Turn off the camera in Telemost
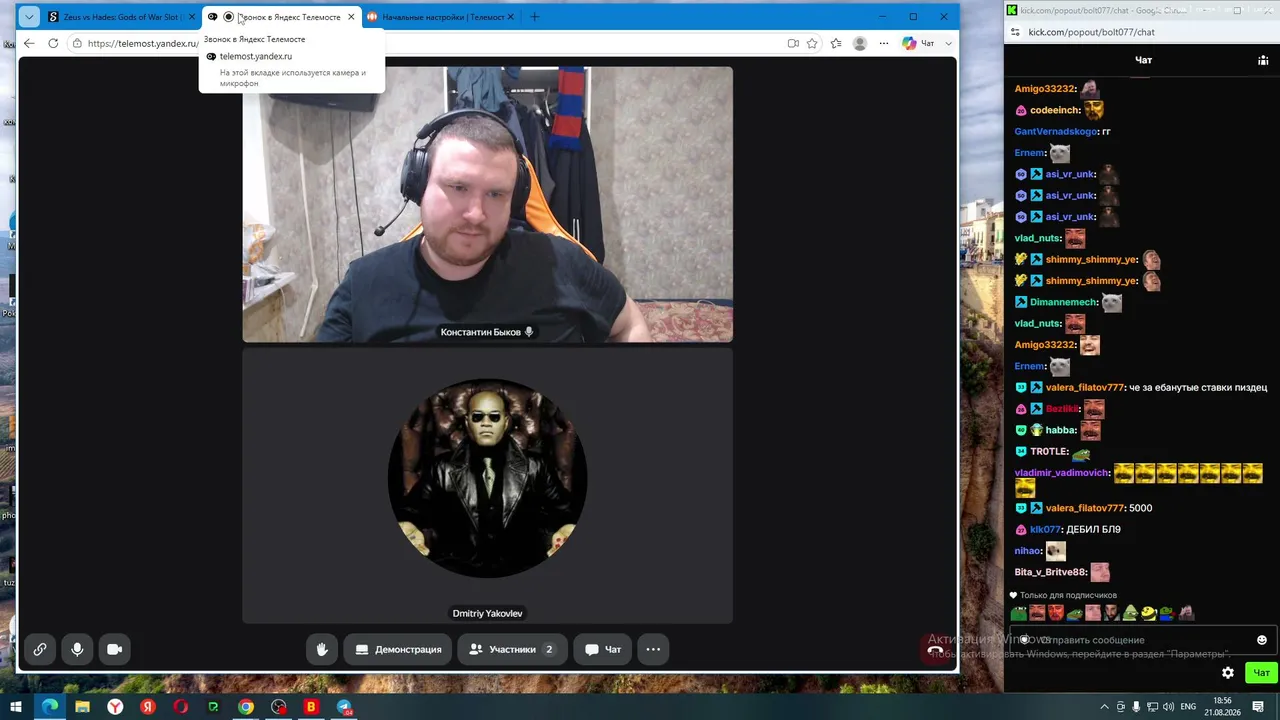 [115, 649]
